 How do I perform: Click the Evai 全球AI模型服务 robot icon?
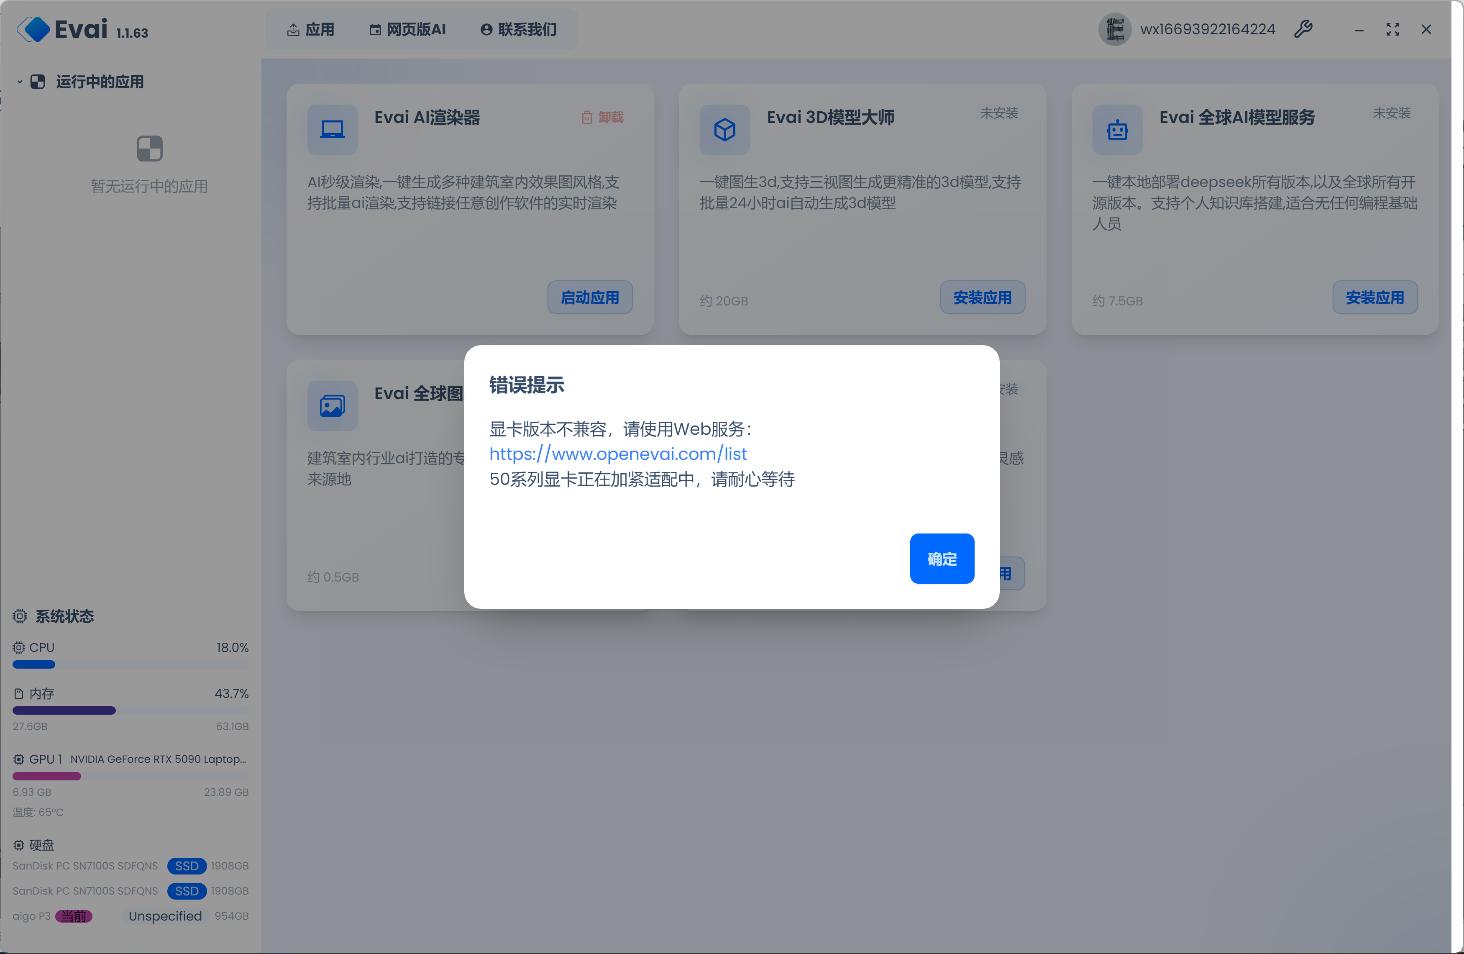pyautogui.click(x=1117, y=129)
